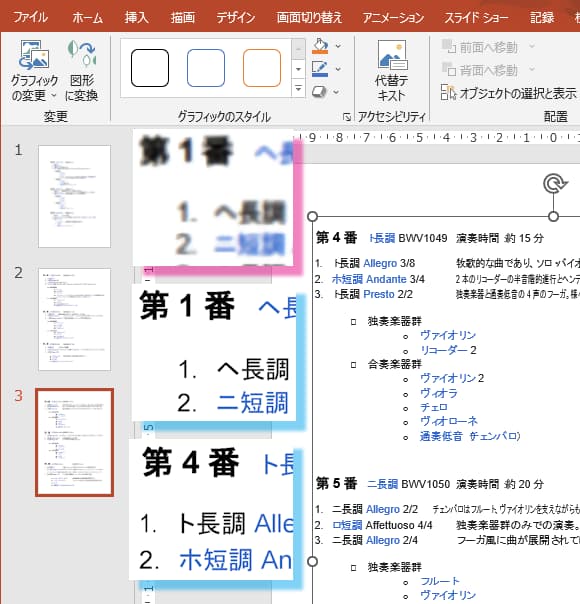This screenshot has height=604, width=580.
Task: Click the graphic fill paint bucket icon
Action: (320, 46)
